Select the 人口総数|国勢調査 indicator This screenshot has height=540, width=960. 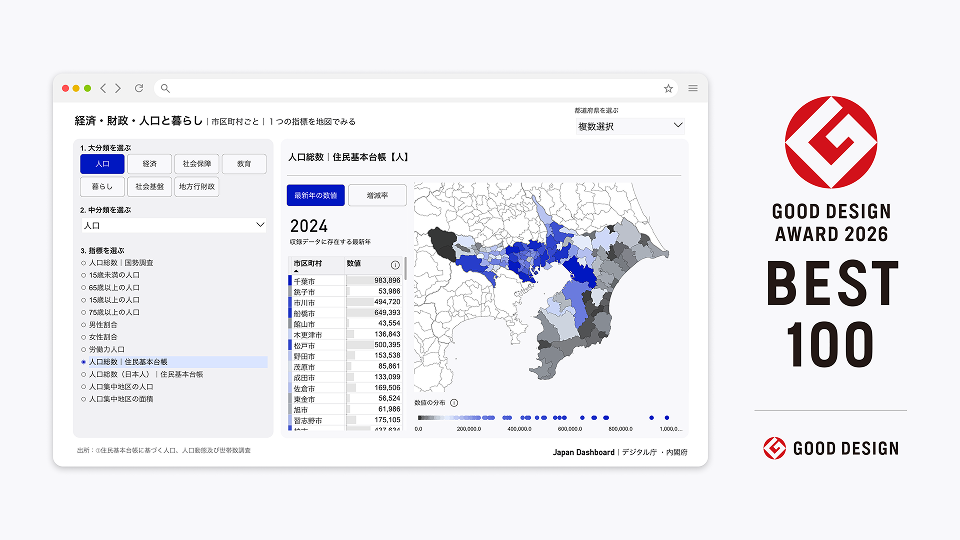point(117,263)
